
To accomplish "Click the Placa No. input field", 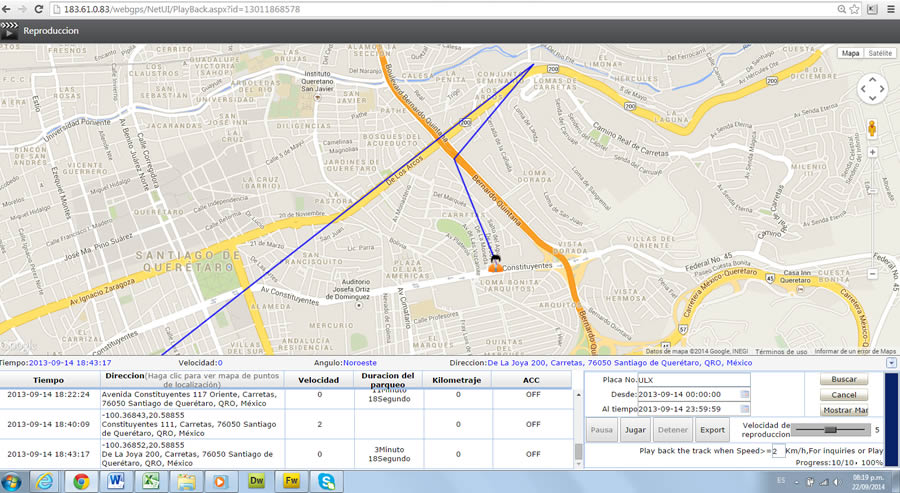I will click(x=693, y=379).
